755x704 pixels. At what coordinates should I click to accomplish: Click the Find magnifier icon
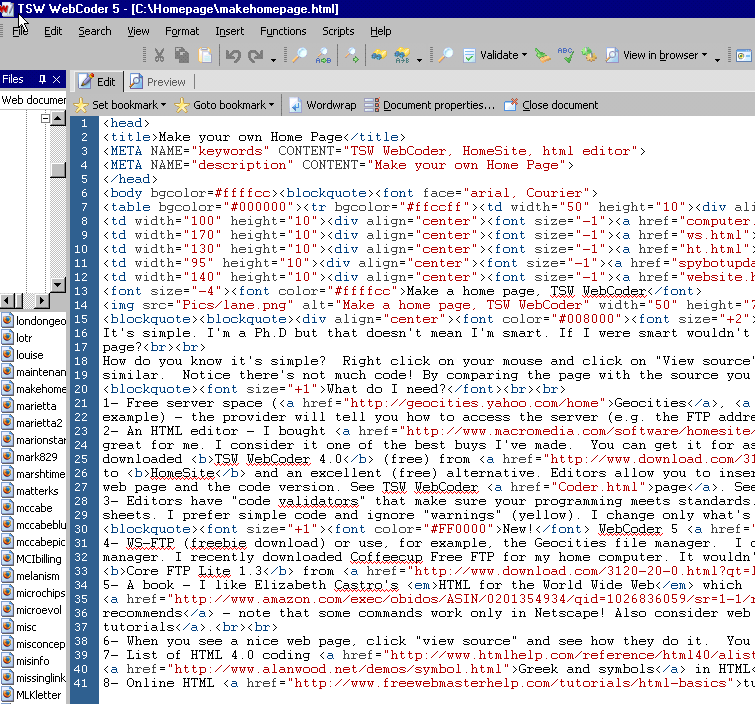299,55
